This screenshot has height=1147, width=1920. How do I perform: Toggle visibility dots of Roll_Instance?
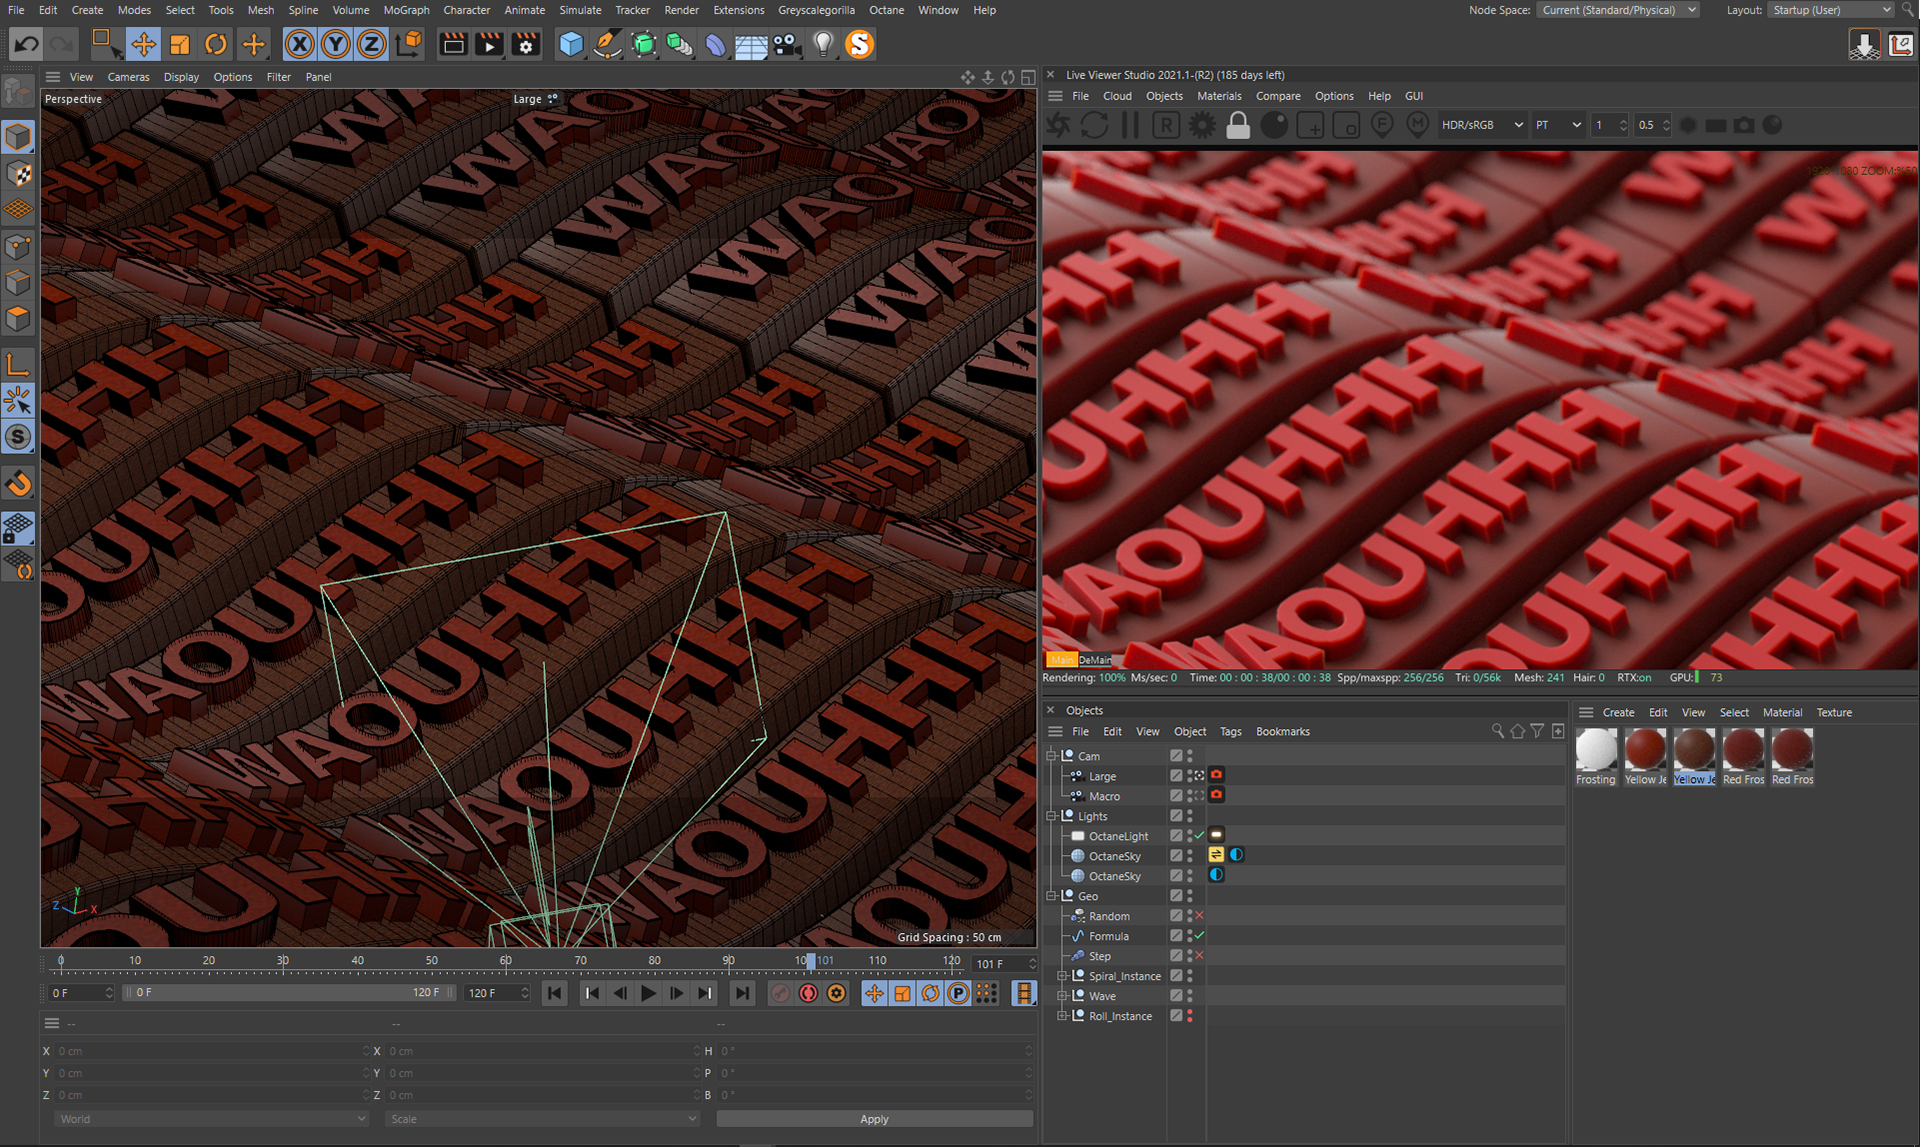coord(1190,1016)
